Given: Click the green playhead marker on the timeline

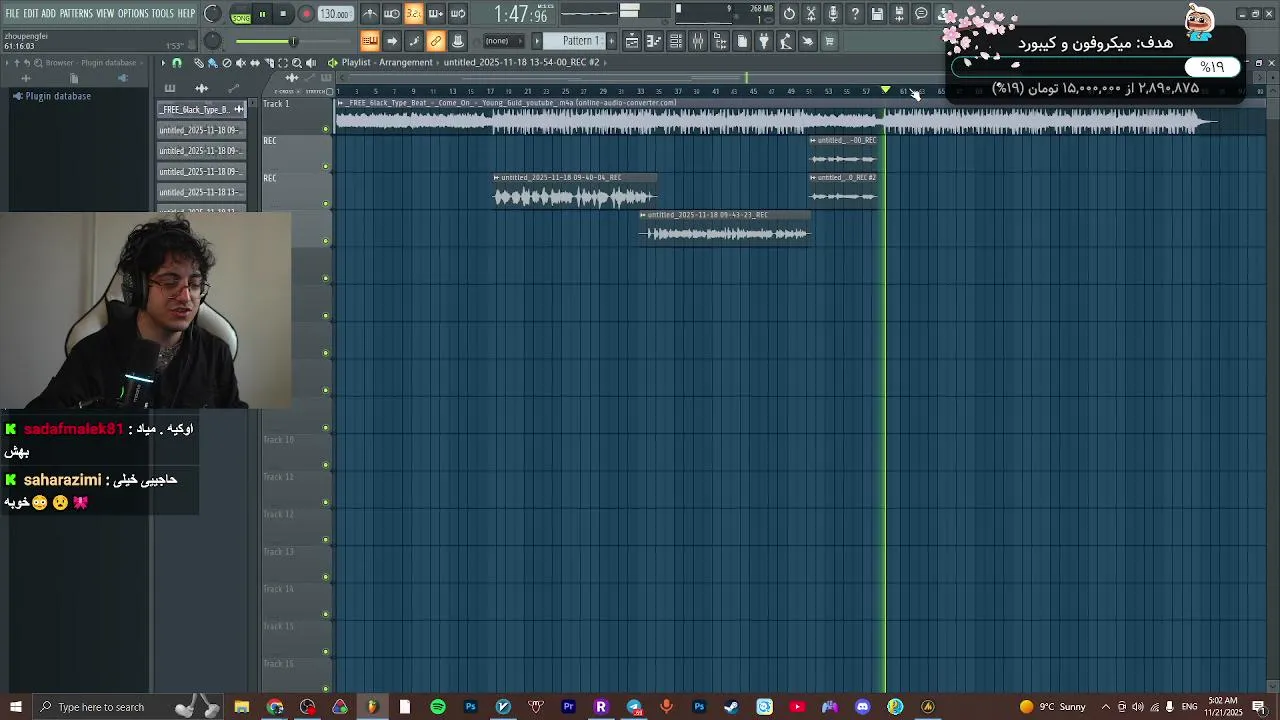Looking at the screenshot, I should point(885,91).
